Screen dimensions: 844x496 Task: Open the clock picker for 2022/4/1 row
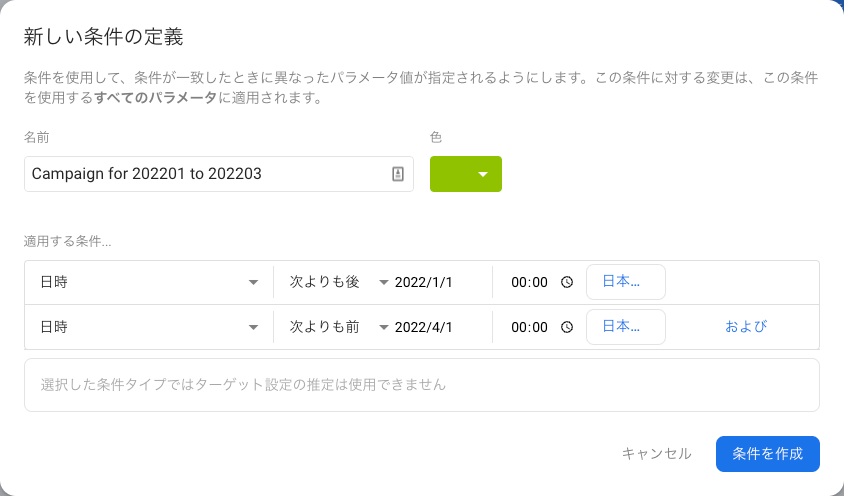pos(567,327)
